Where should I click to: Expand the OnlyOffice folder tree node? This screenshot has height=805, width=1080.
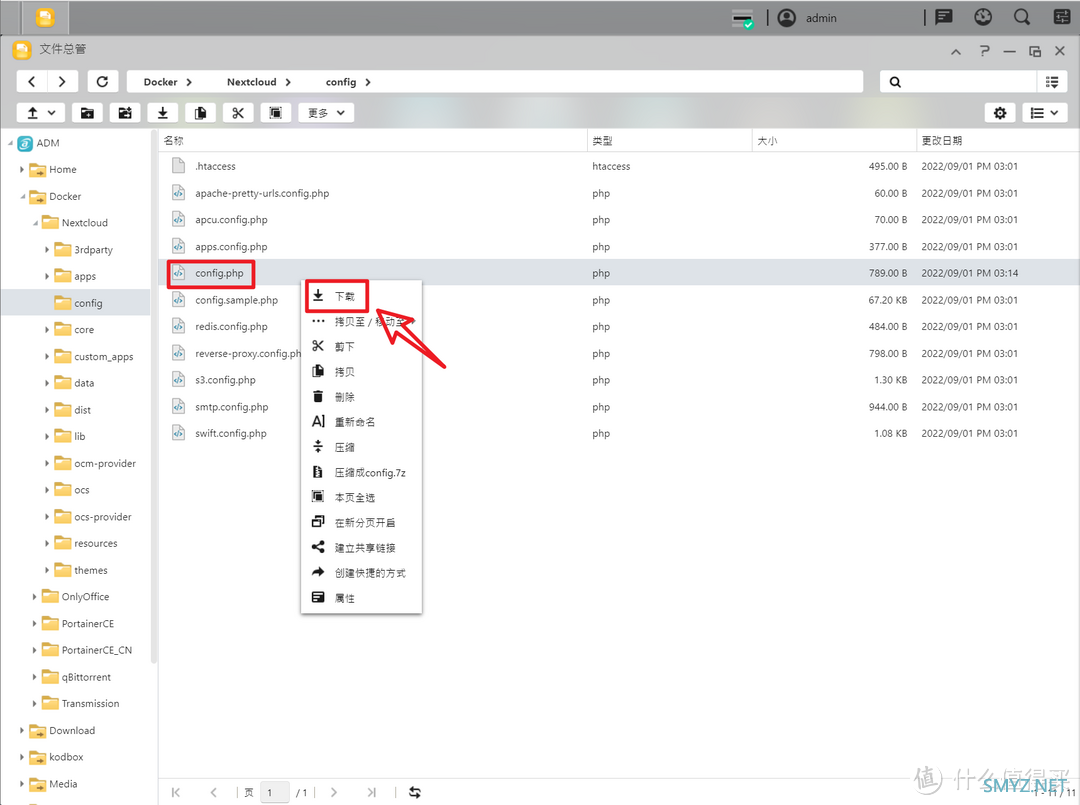34,597
